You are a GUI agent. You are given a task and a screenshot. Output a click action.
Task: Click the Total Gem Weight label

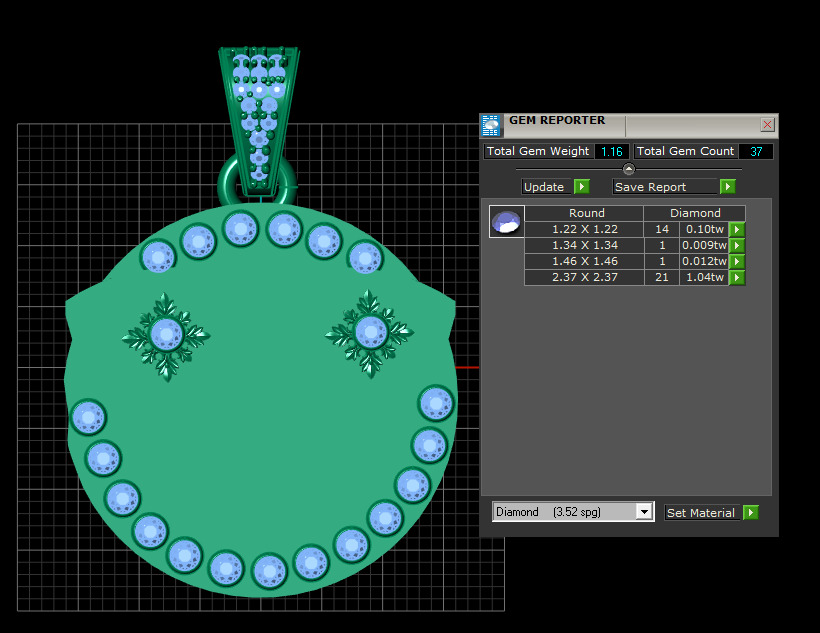coord(538,151)
